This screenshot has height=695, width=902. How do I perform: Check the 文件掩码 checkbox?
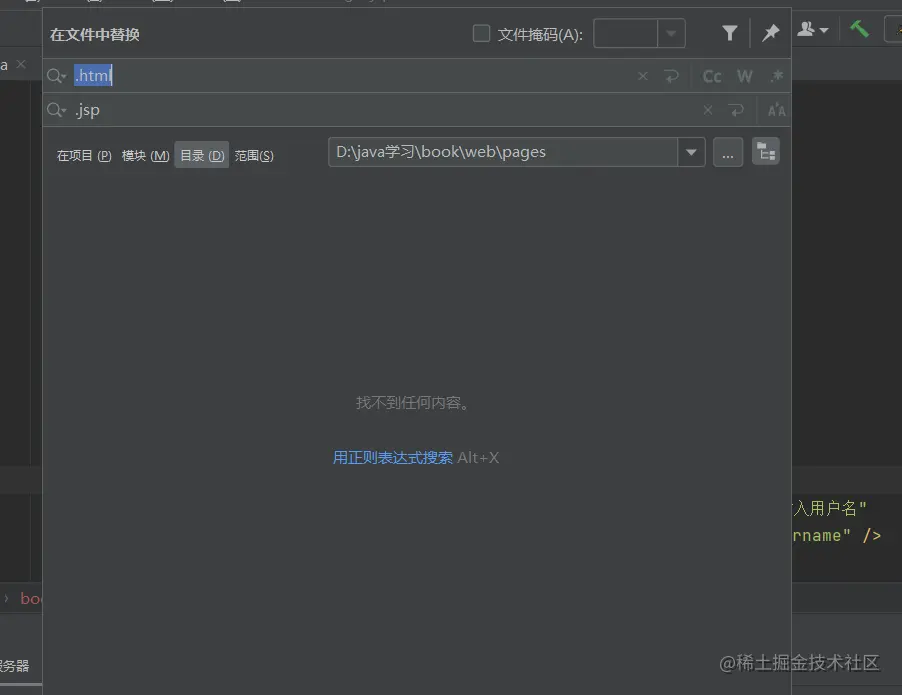click(x=480, y=32)
